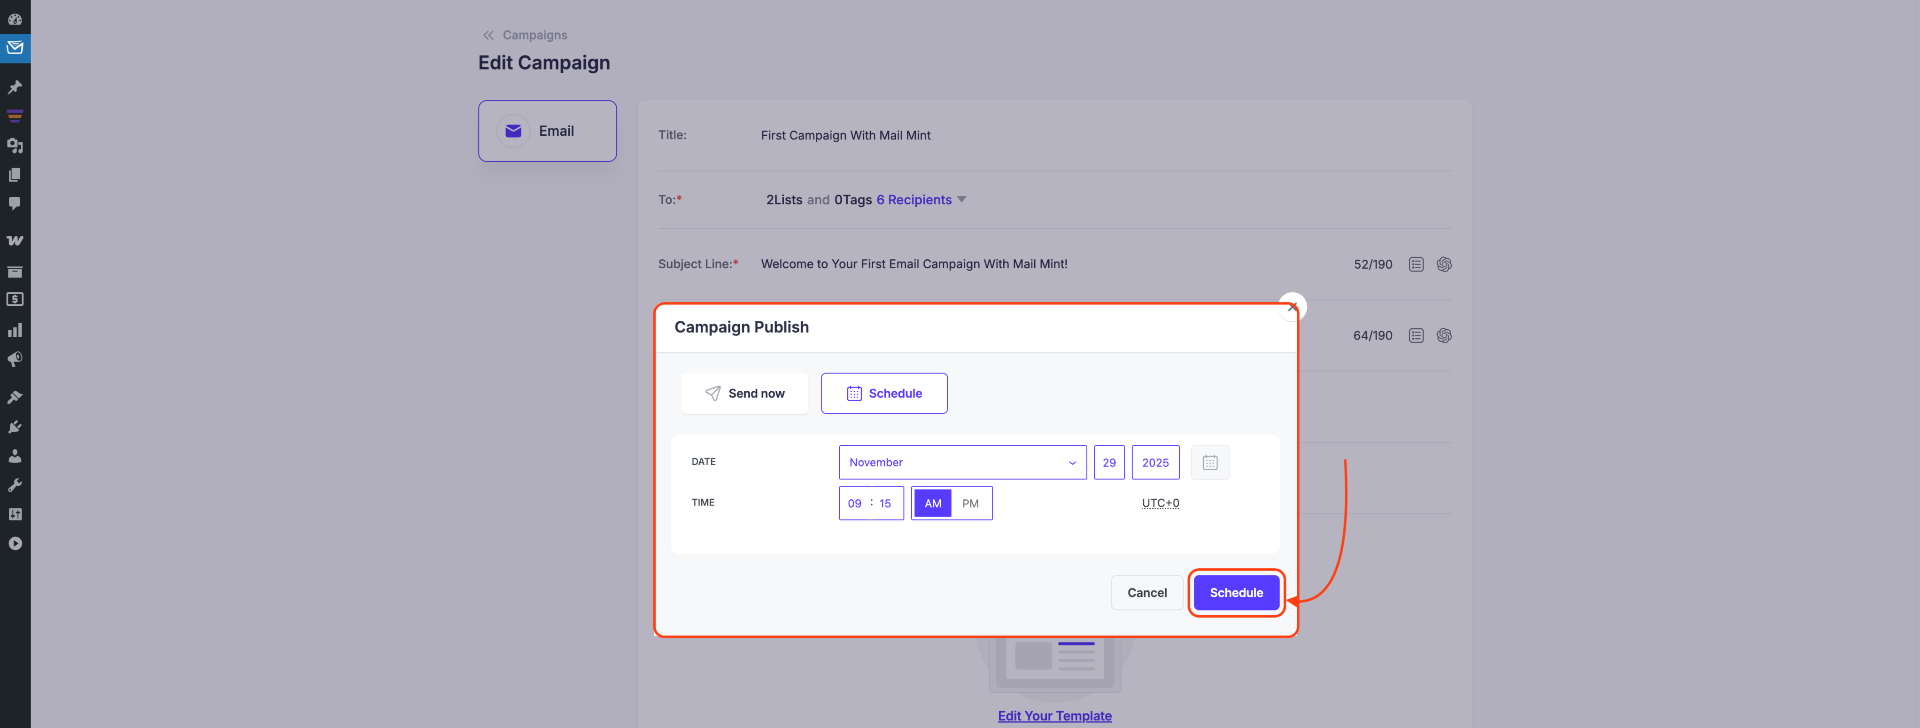Switch to the Send now option

click(745, 393)
